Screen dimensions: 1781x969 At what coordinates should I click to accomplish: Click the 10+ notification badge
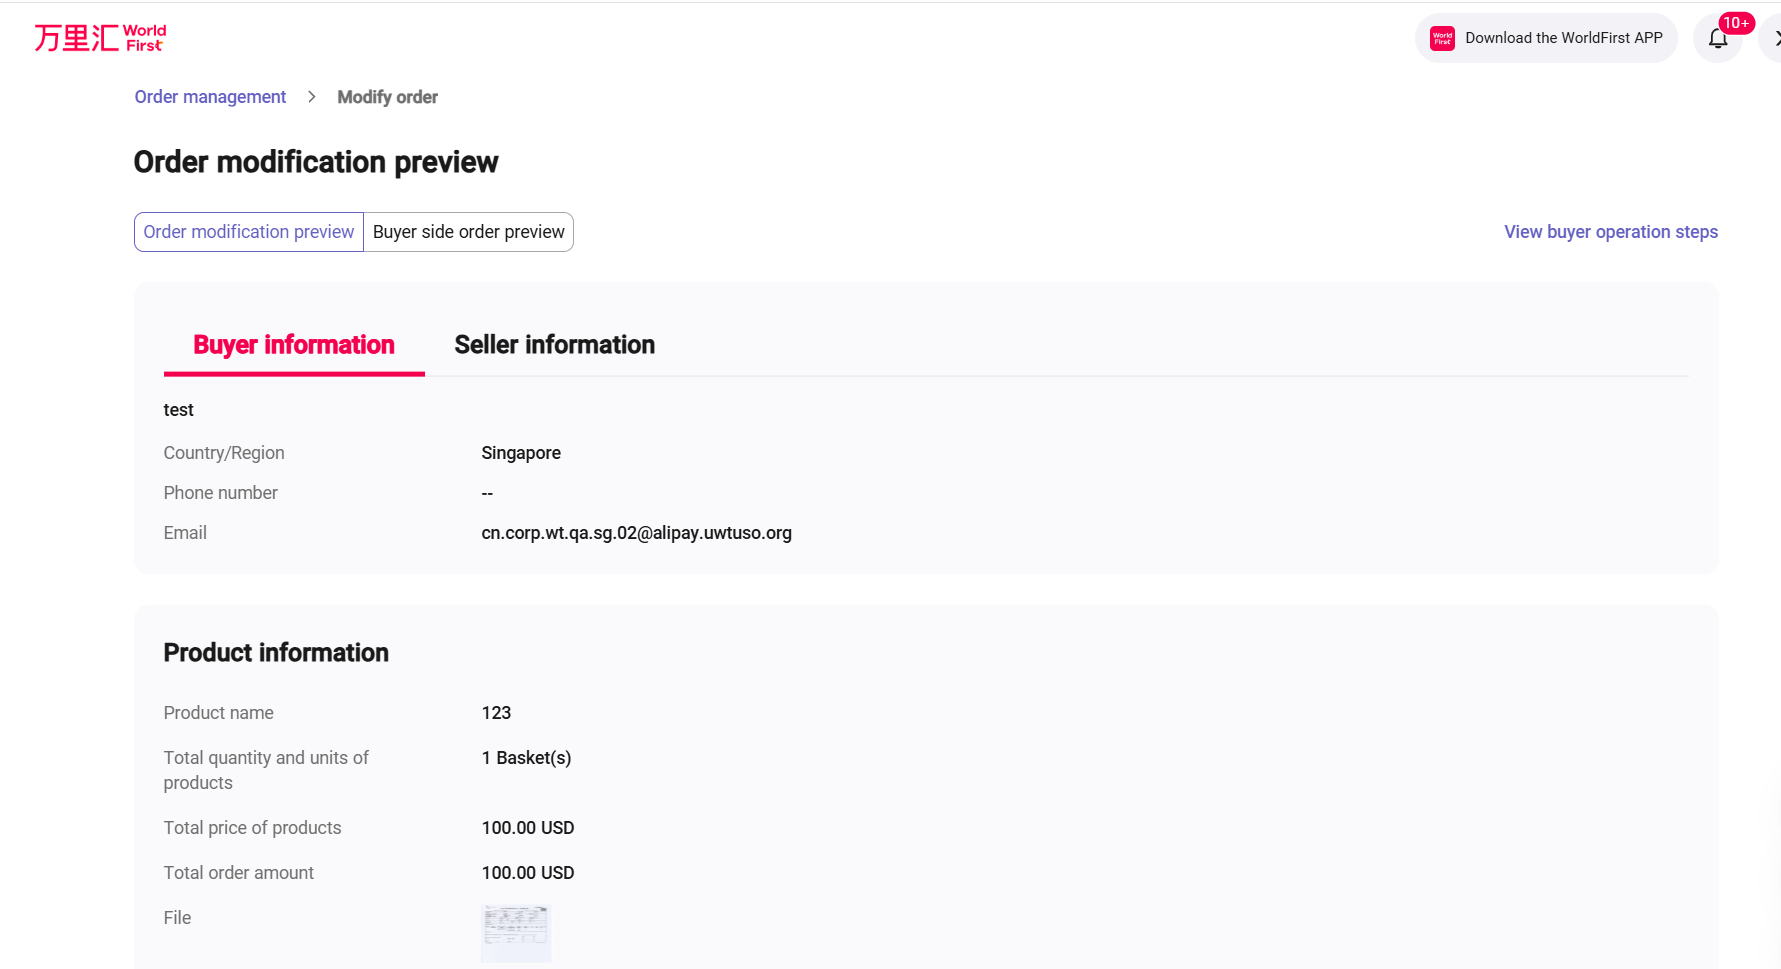point(1736,22)
